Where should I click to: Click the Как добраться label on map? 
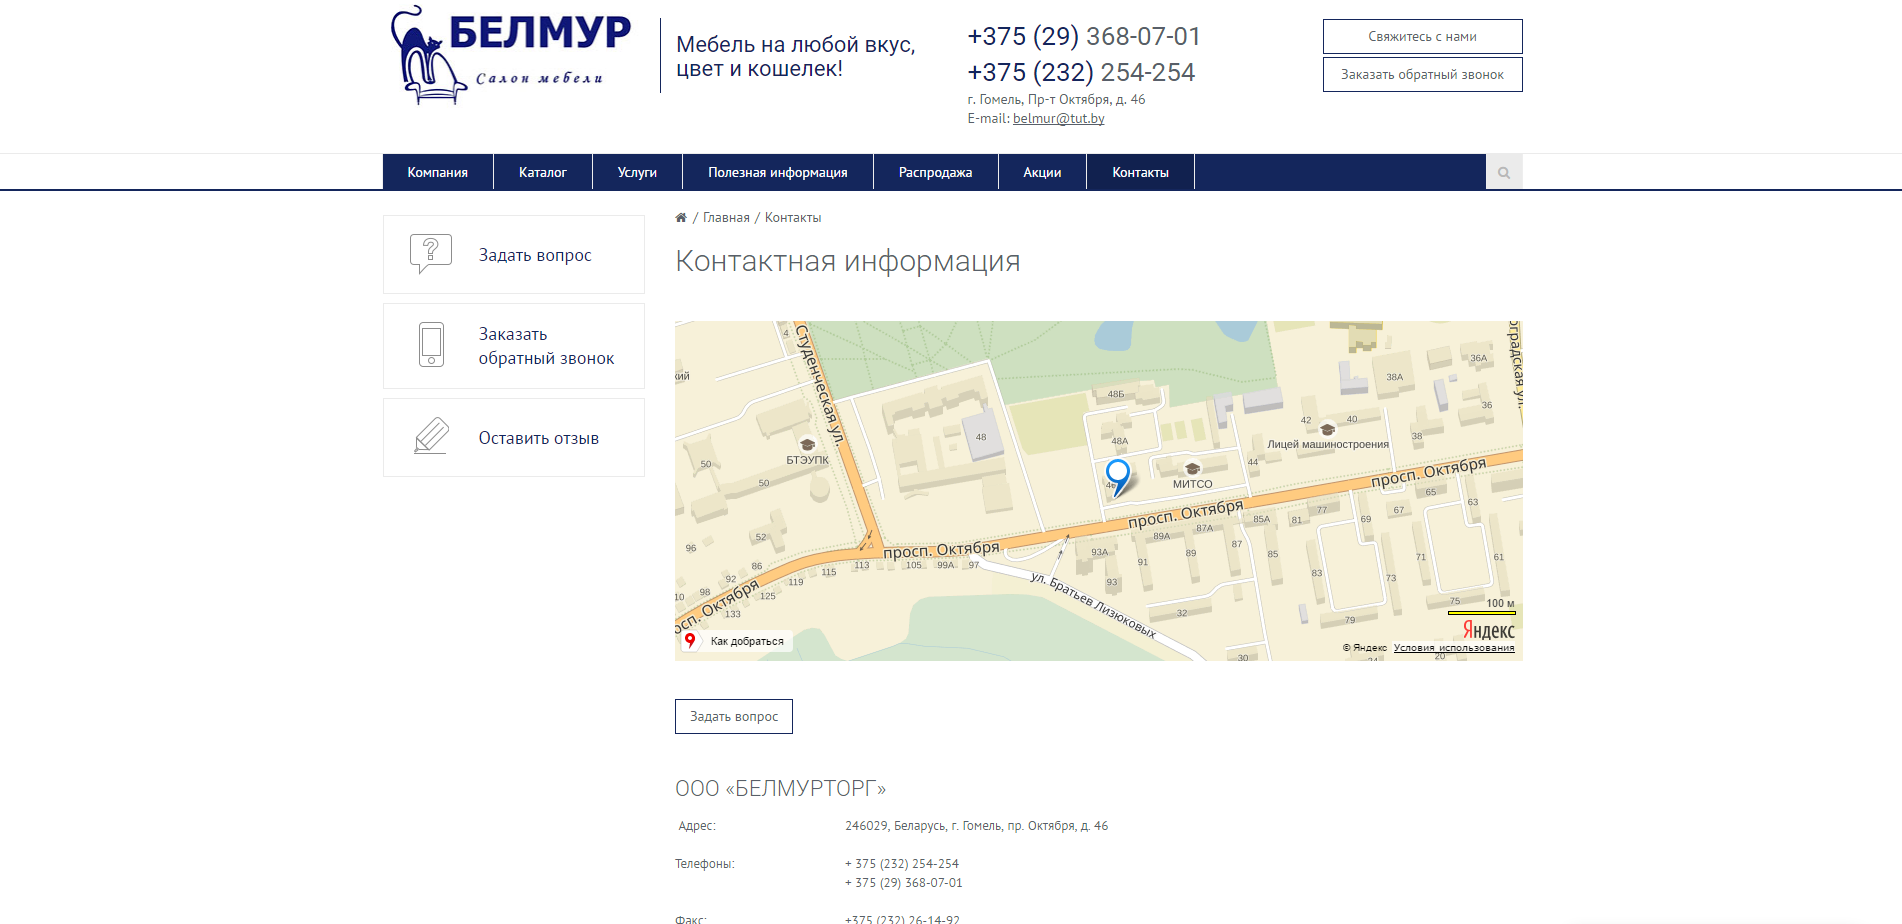[x=747, y=641]
